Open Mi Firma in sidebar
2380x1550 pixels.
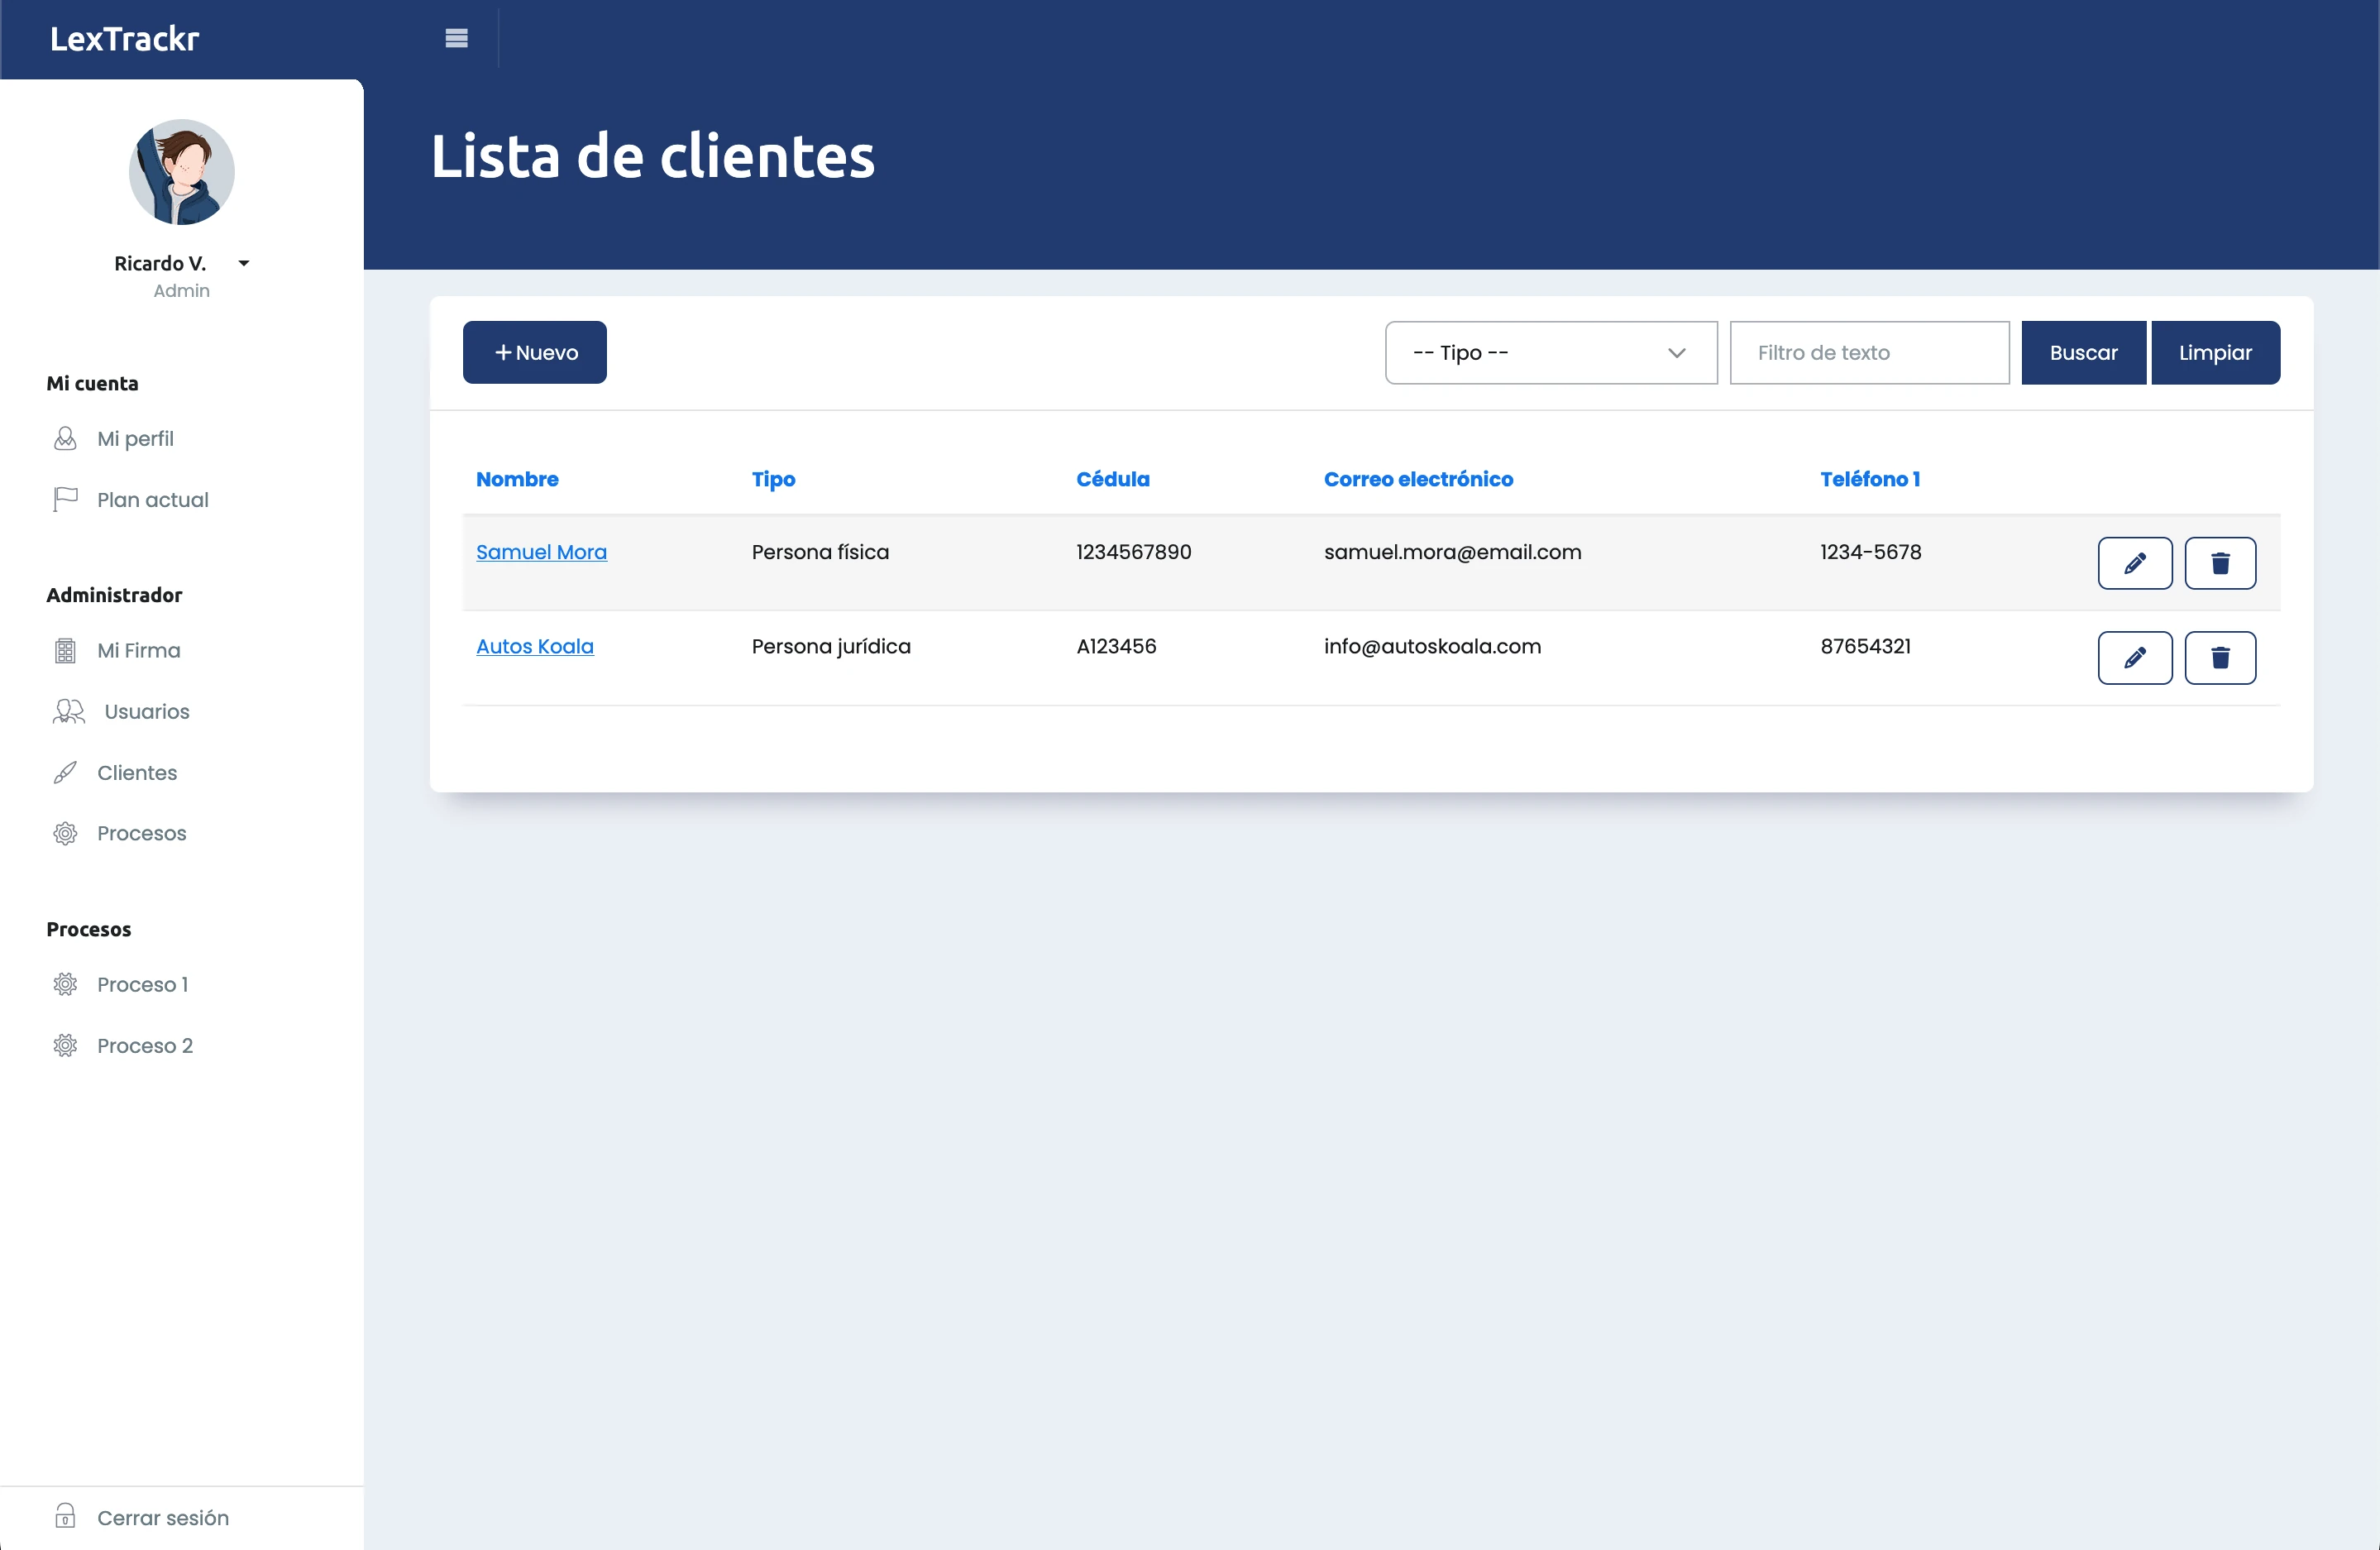click(x=139, y=651)
